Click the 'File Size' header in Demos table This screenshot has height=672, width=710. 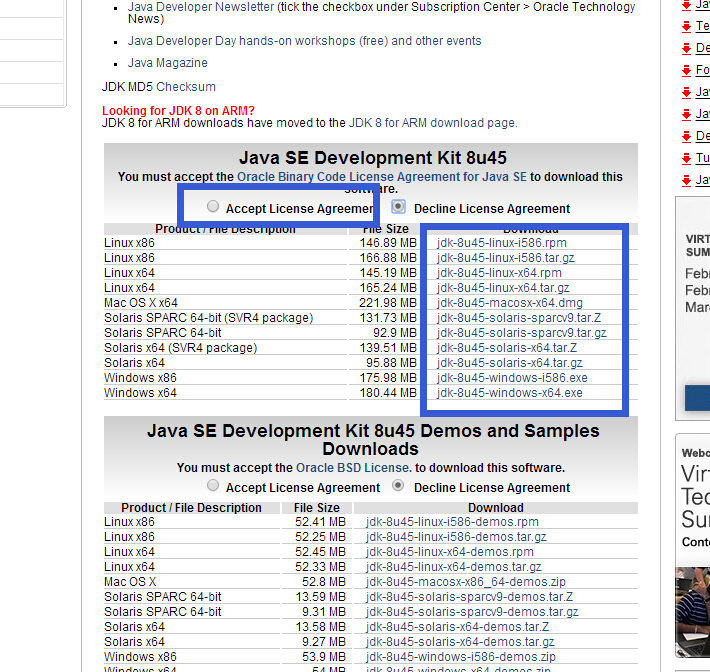click(317, 508)
